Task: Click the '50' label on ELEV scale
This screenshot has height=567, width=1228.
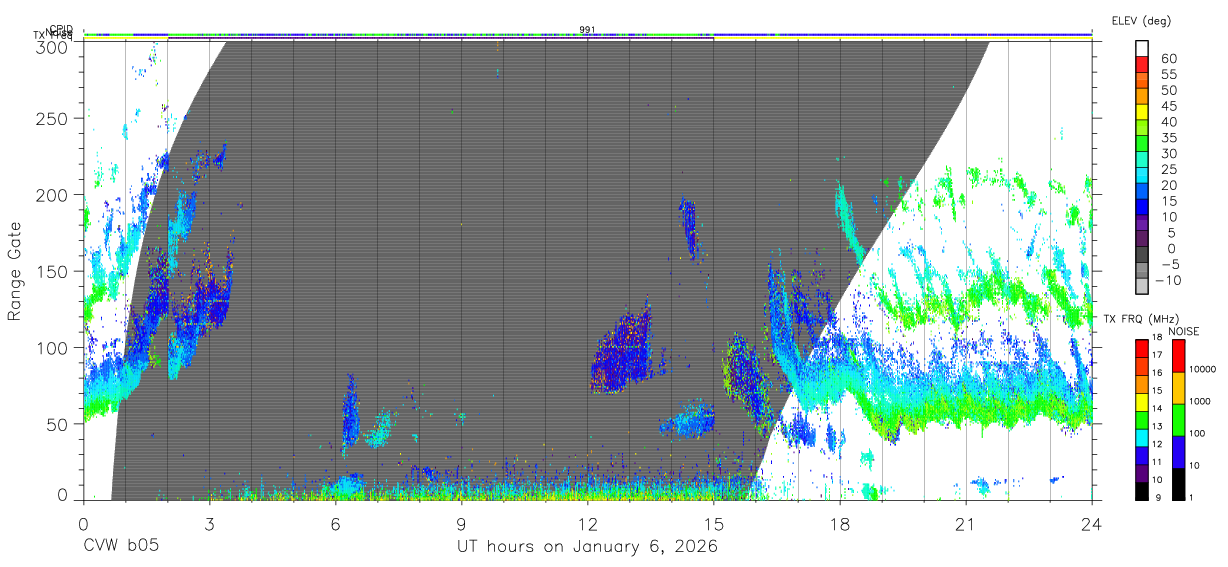Action: pos(1169,90)
